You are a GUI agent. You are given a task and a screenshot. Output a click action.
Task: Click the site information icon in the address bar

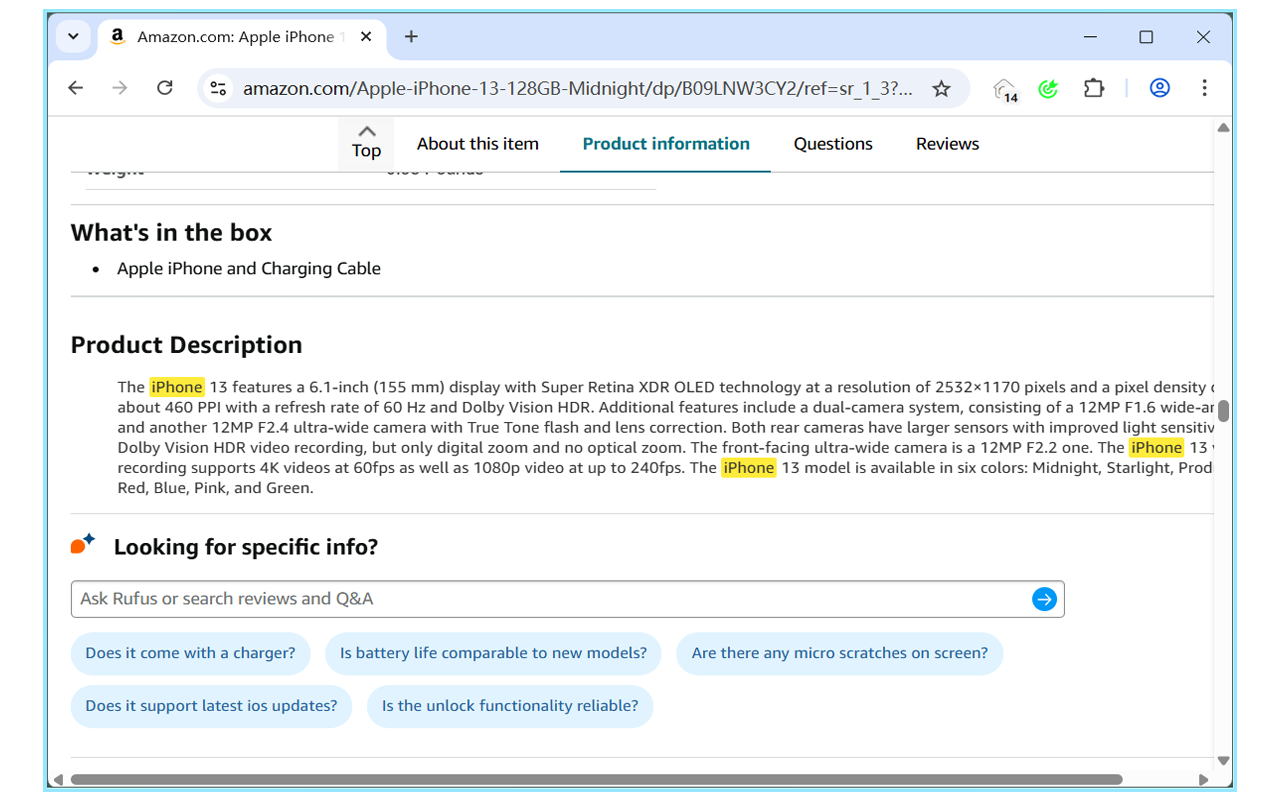pyautogui.click(x=218, y=89)
